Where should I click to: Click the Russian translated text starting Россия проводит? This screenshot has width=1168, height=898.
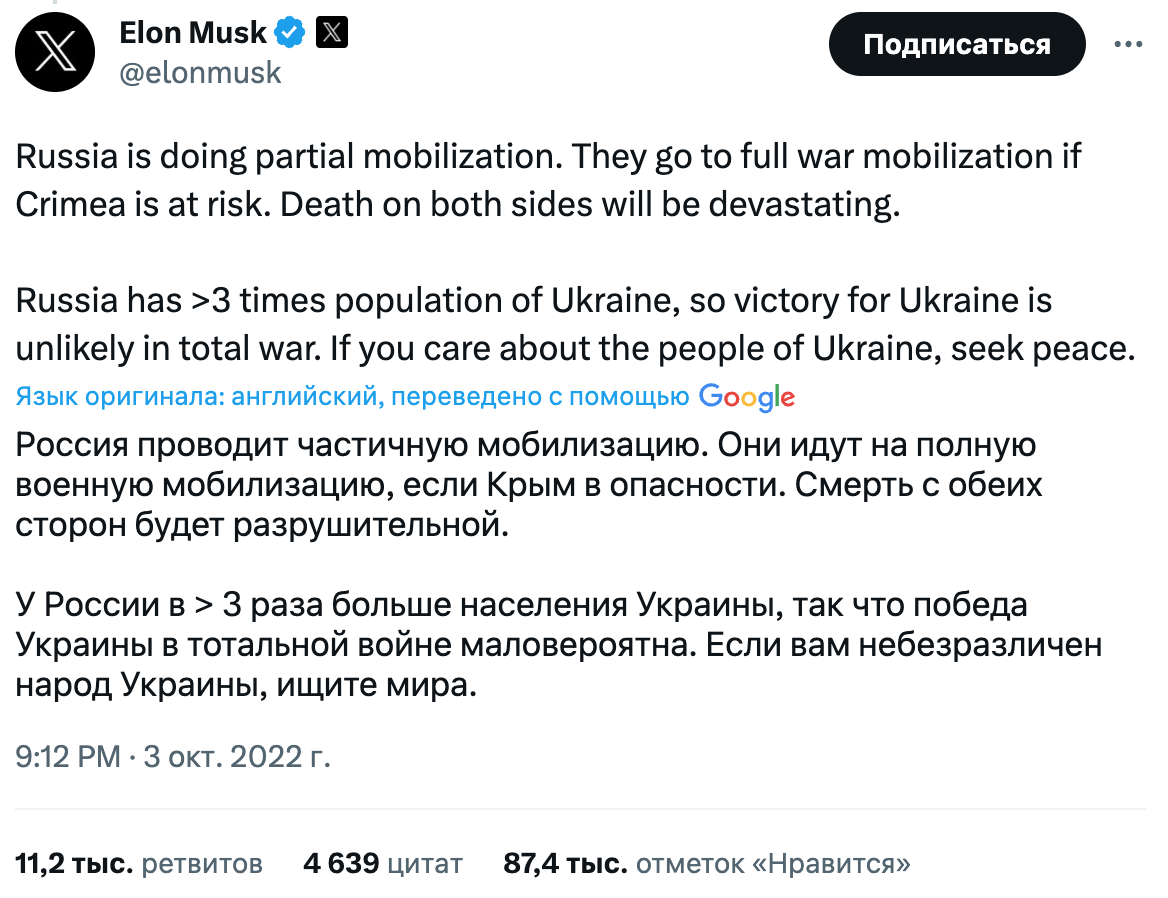[x=528, y=485]
